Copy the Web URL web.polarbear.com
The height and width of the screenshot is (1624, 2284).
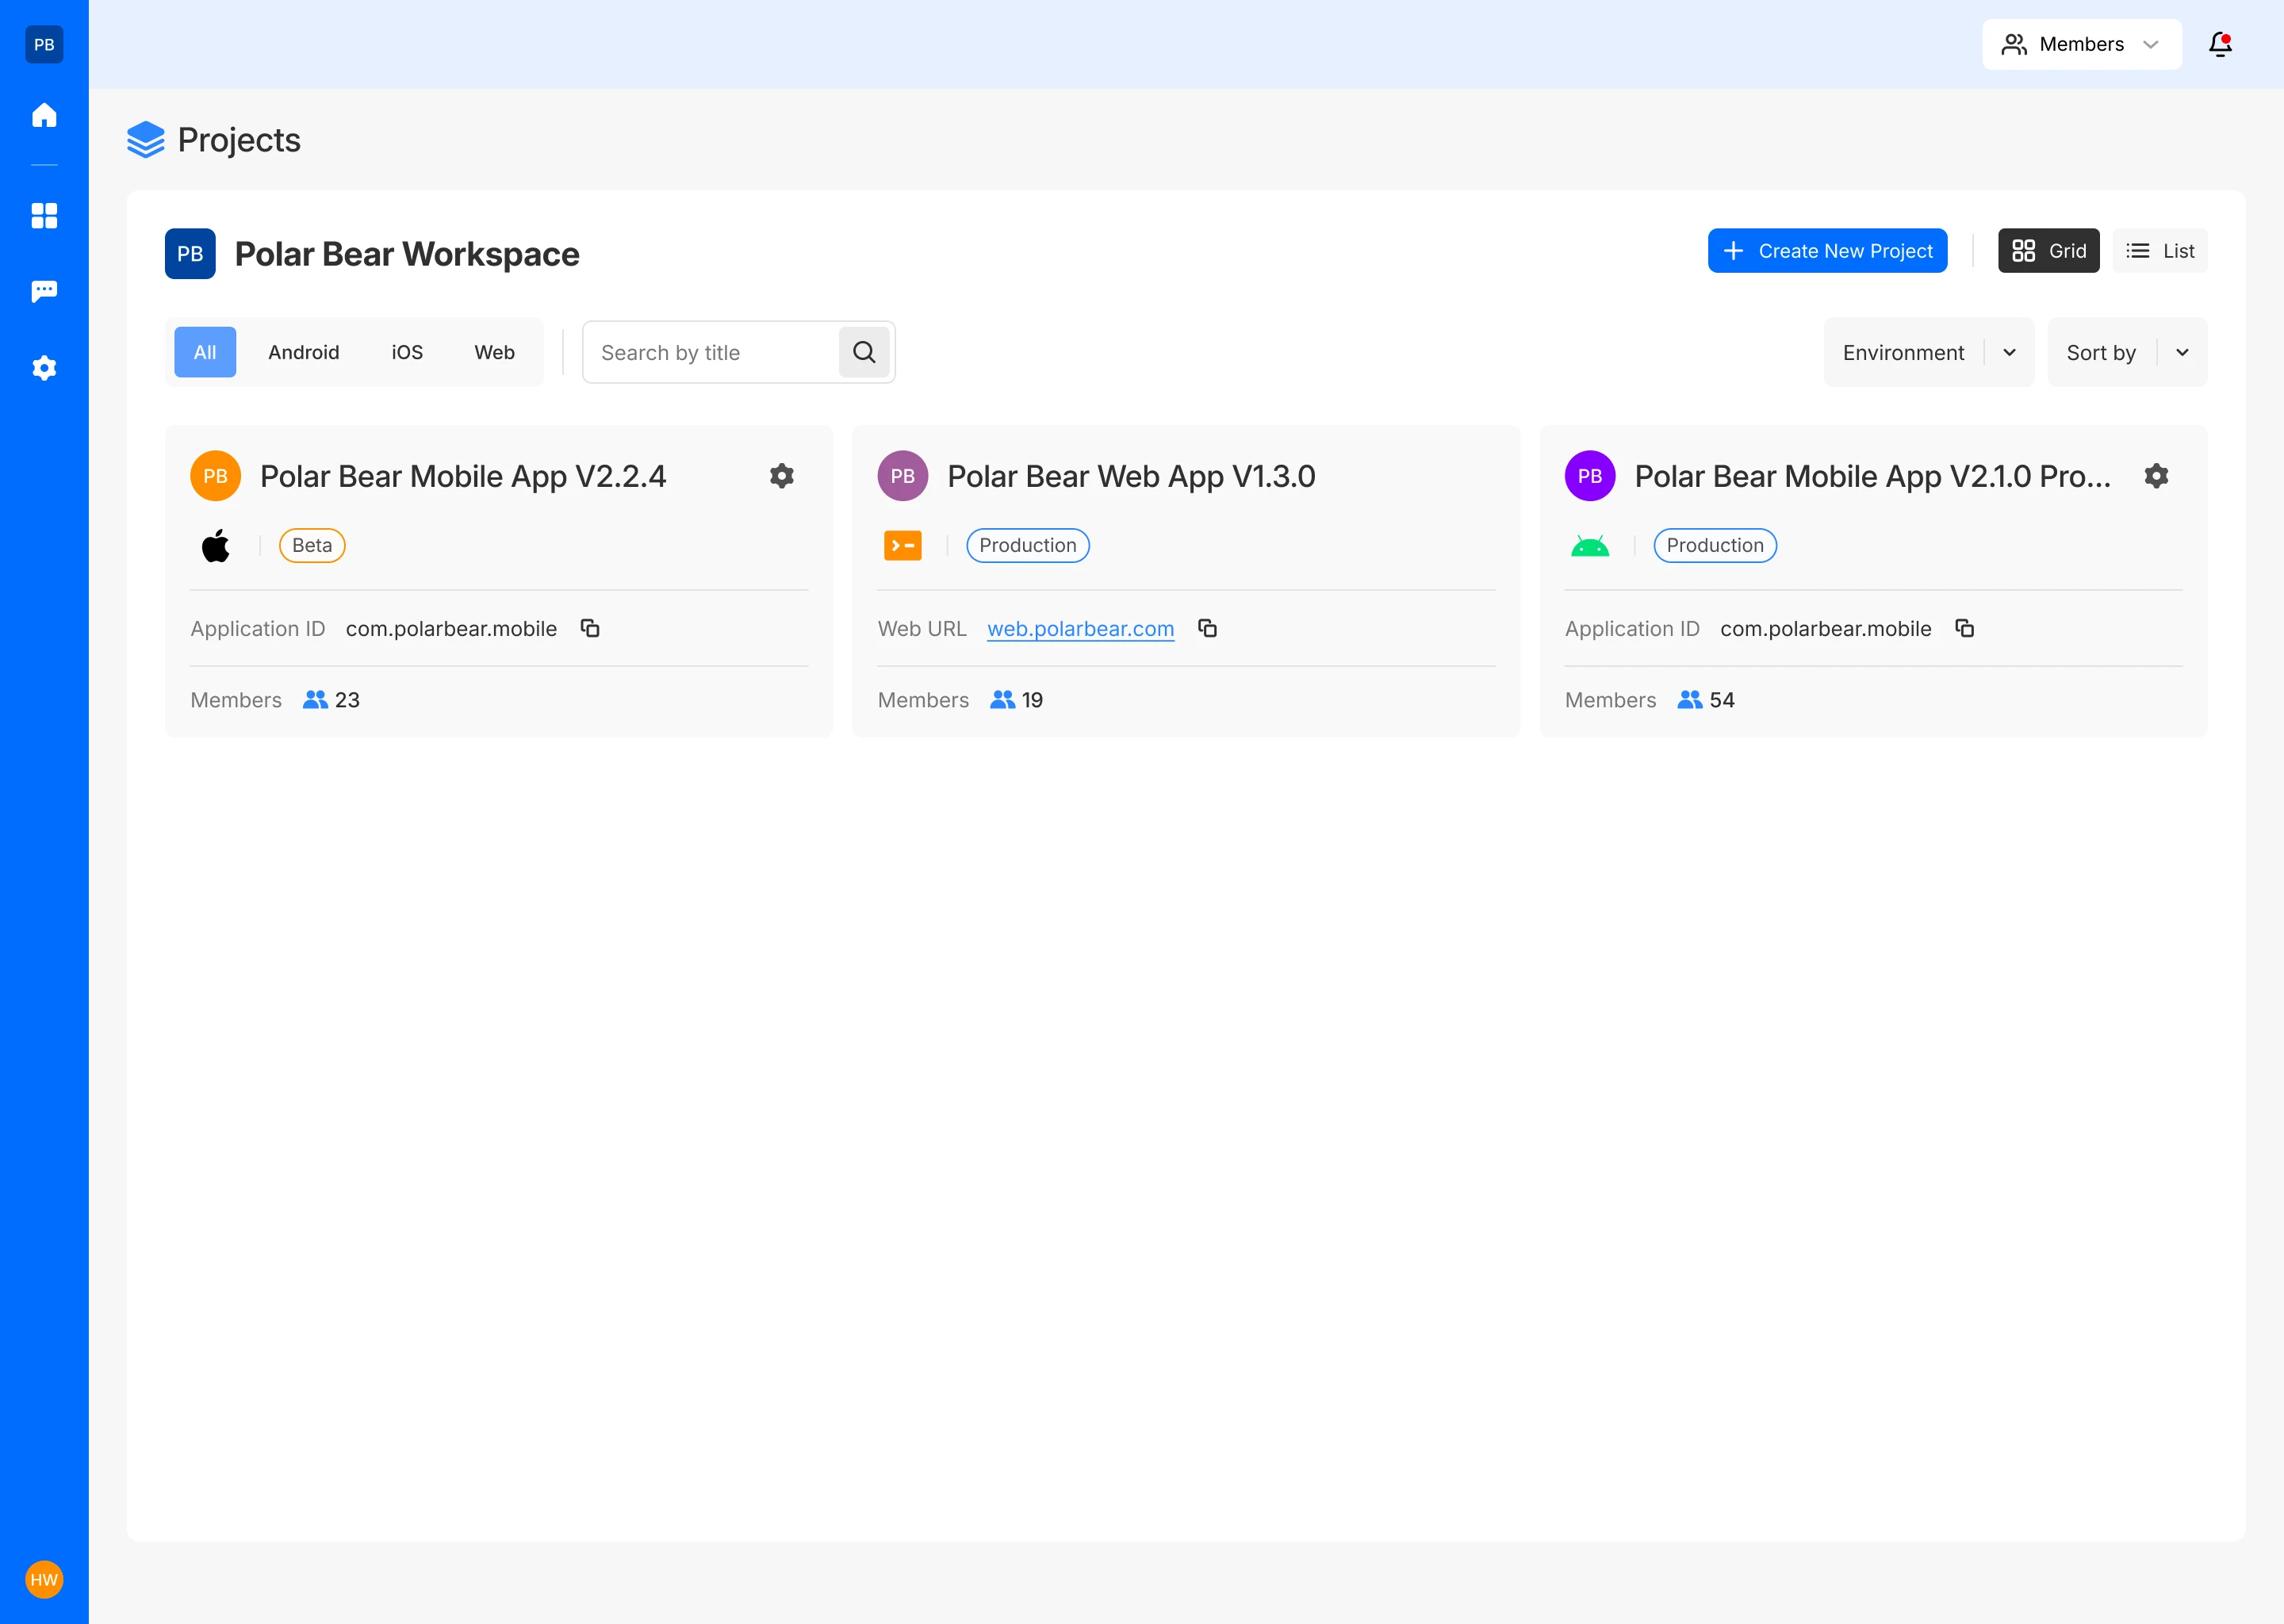pos(1207,628)
